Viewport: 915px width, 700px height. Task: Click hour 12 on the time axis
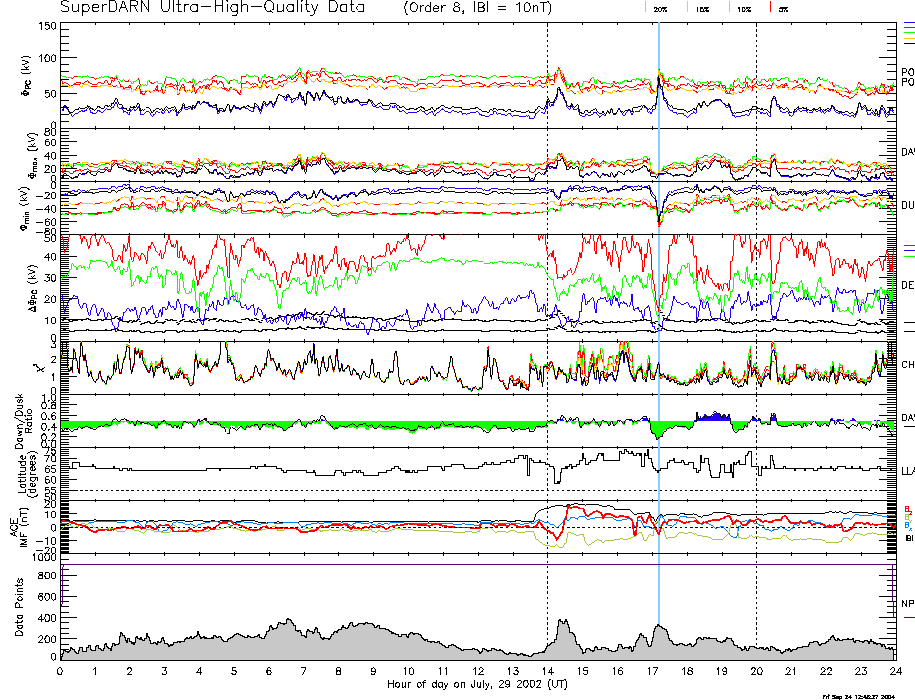tap(478, 672)
